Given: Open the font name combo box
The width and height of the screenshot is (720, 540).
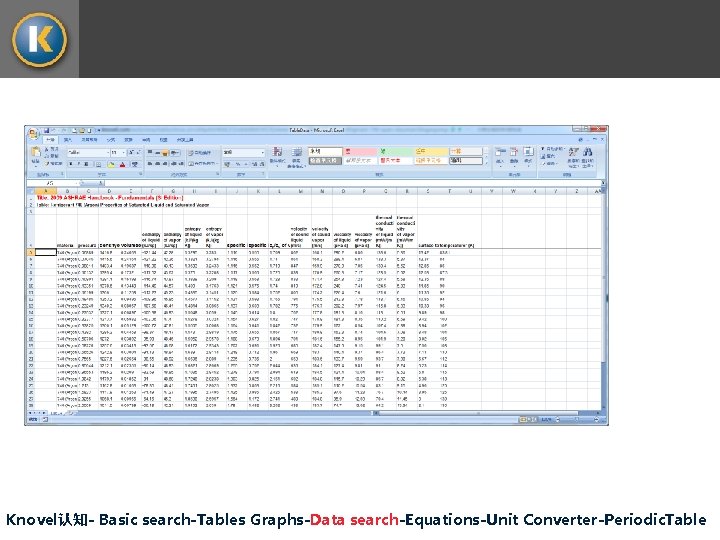Looking at the screenshot, I should pyautogui.click(x=89, y=152).
